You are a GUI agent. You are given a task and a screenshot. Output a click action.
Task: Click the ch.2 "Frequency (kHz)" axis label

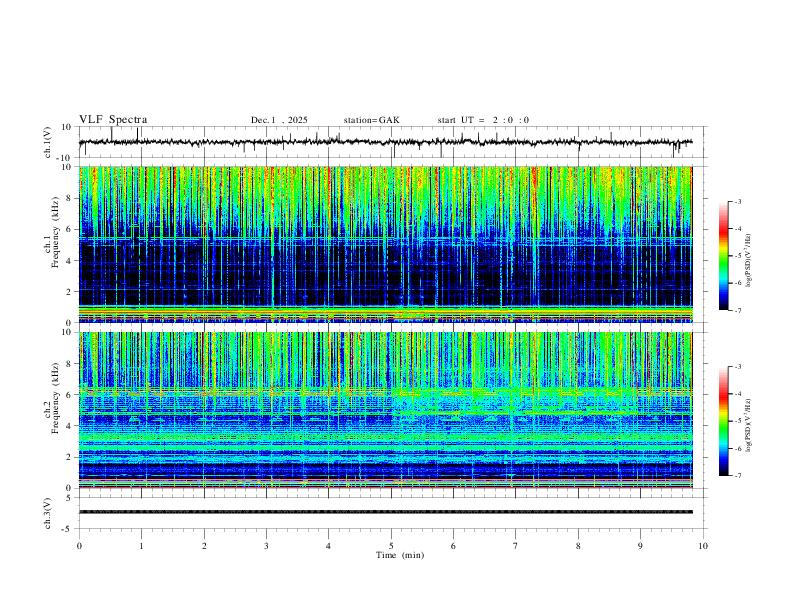pos(55,397)
